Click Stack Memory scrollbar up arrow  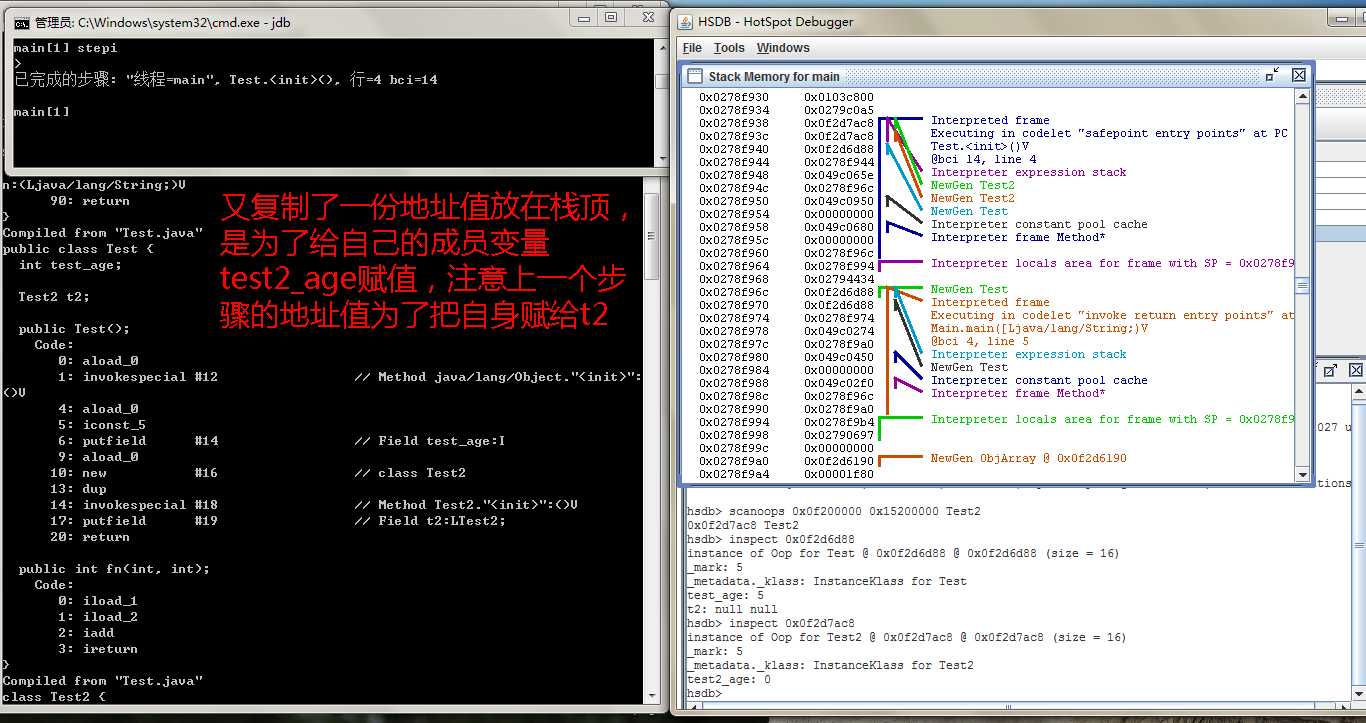point(1302,96)
